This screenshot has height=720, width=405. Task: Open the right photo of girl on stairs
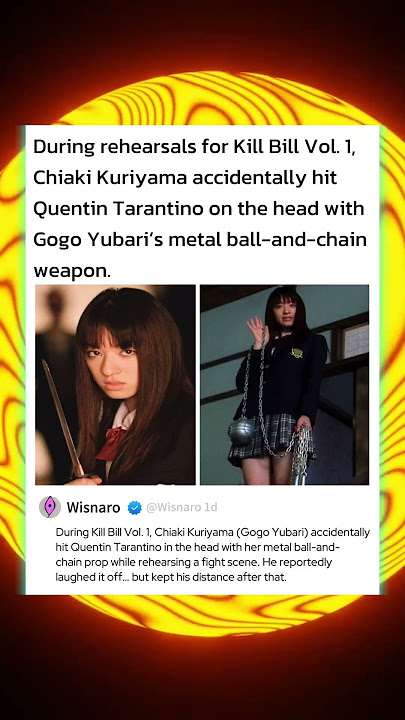[284, 385]
